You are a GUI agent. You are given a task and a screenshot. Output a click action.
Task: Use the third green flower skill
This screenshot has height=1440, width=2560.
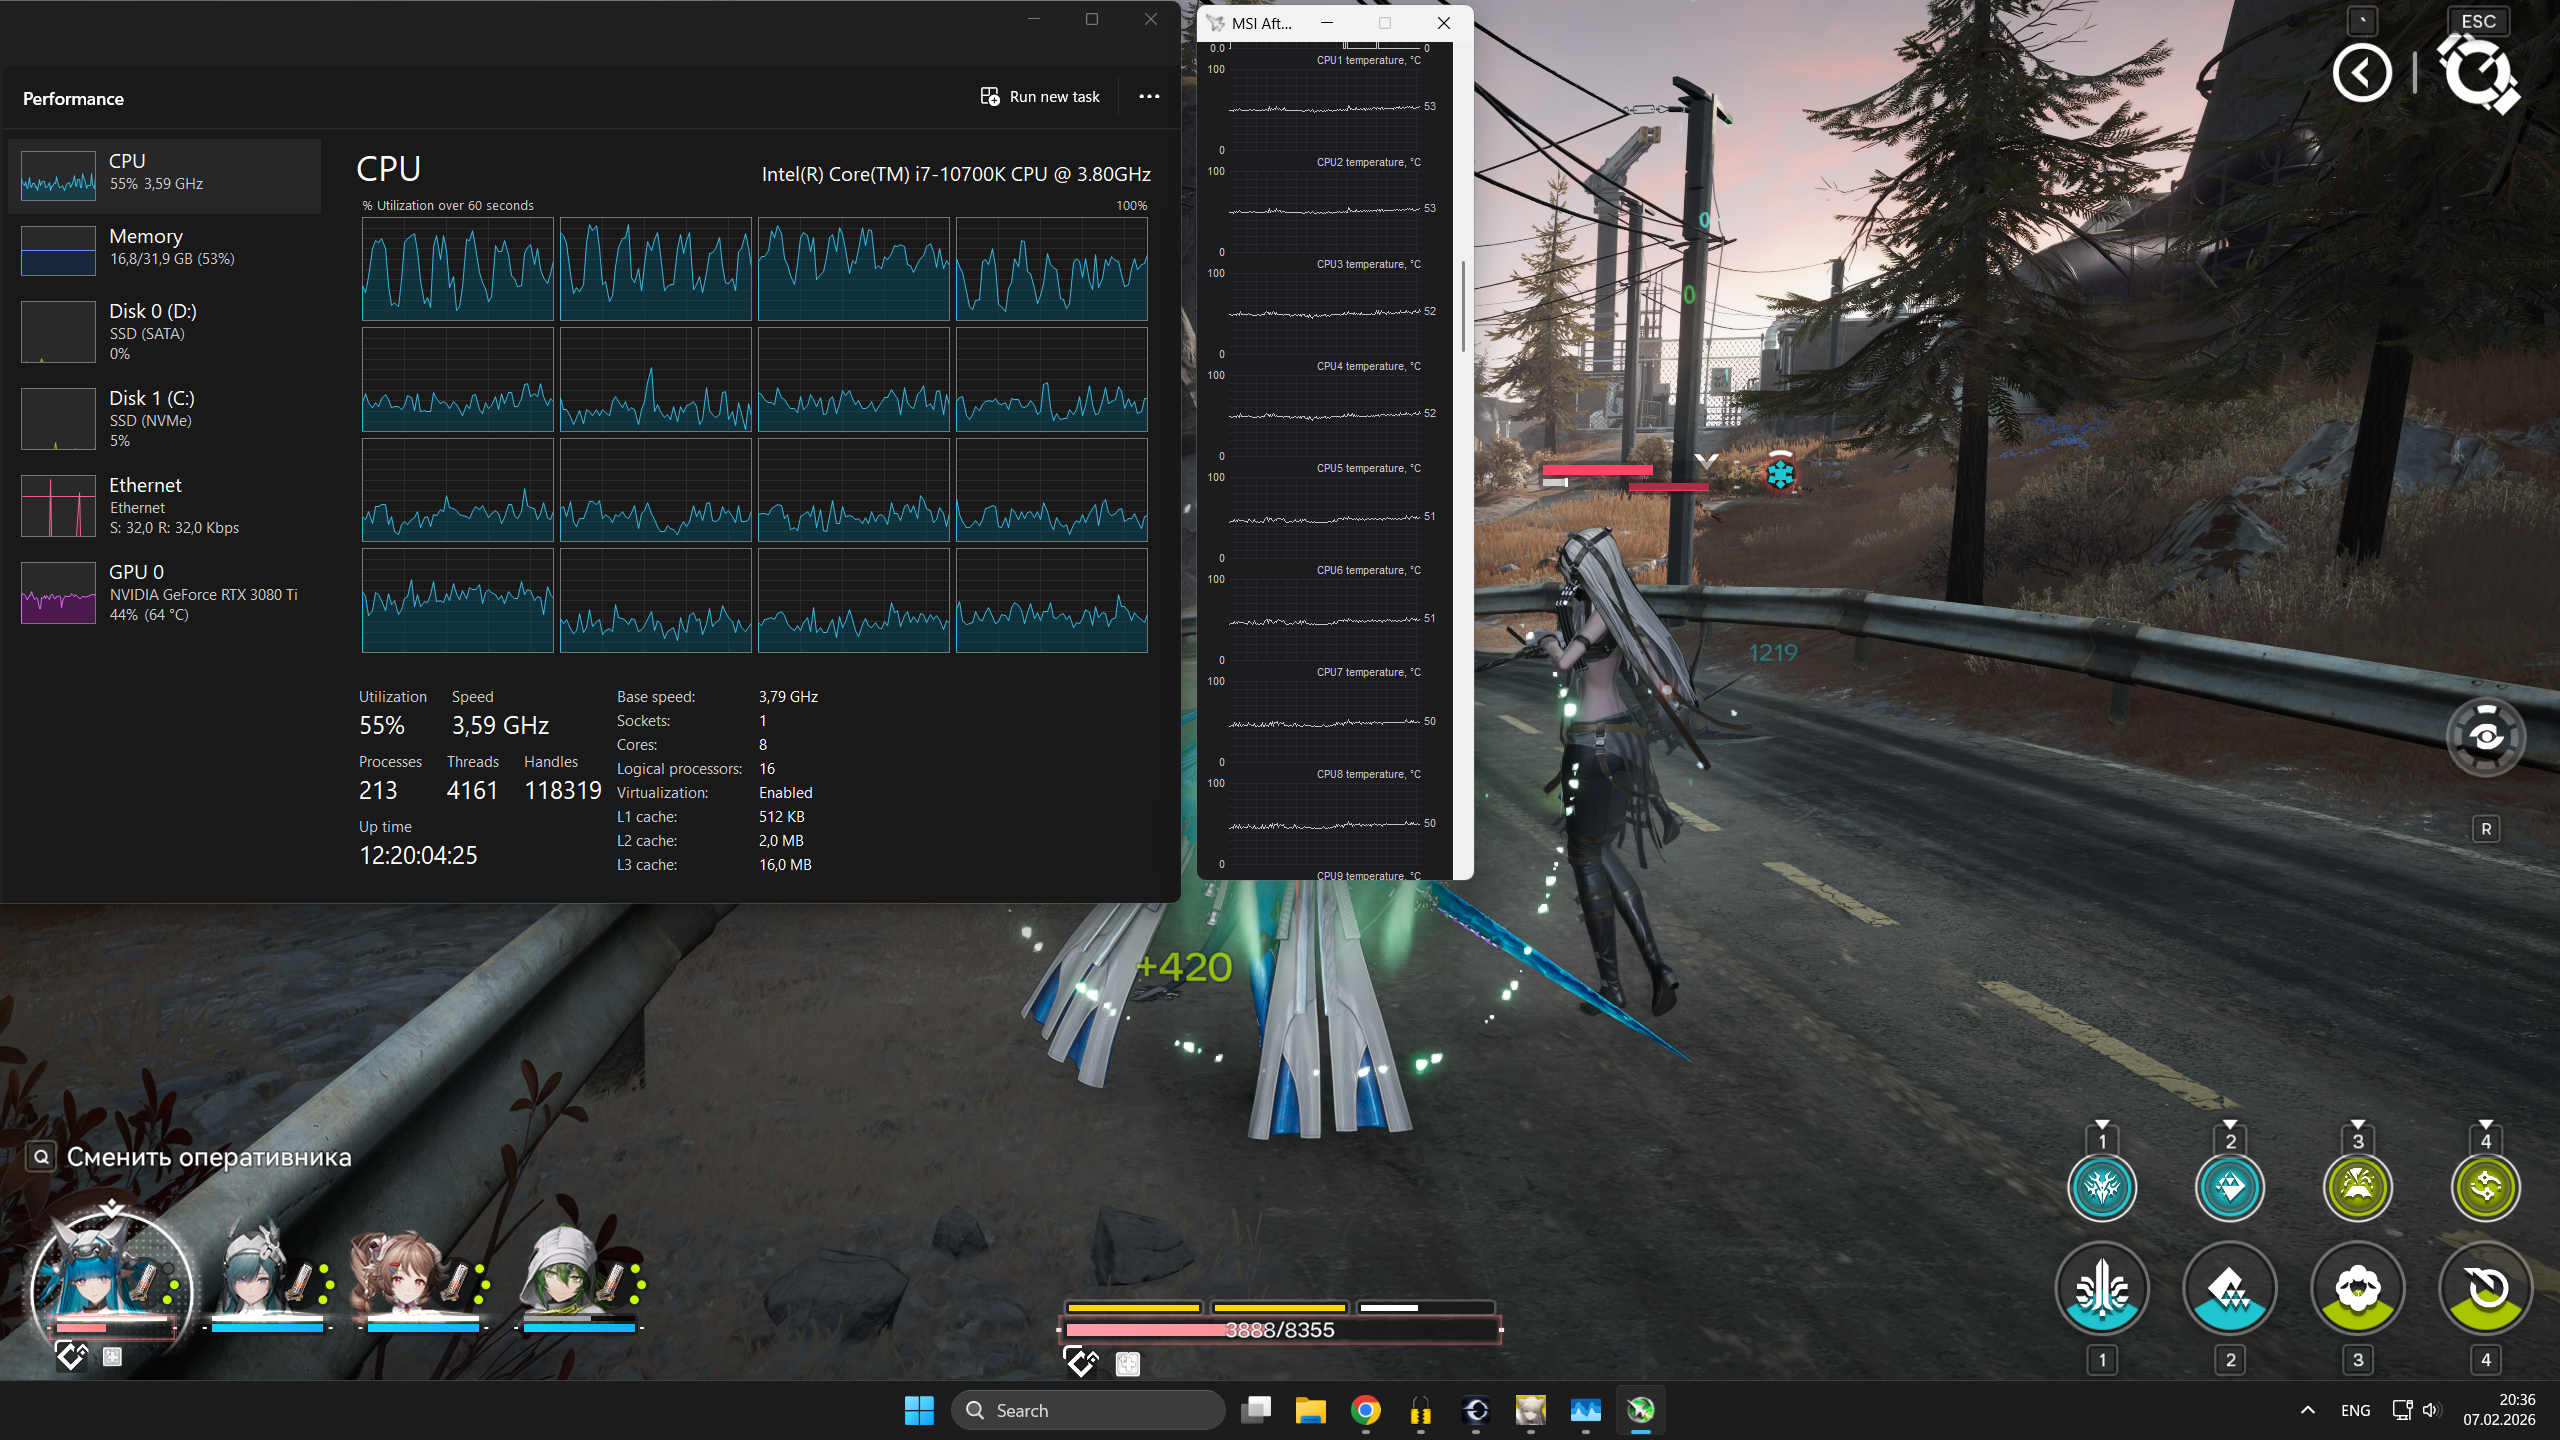coord(2357,1290)
